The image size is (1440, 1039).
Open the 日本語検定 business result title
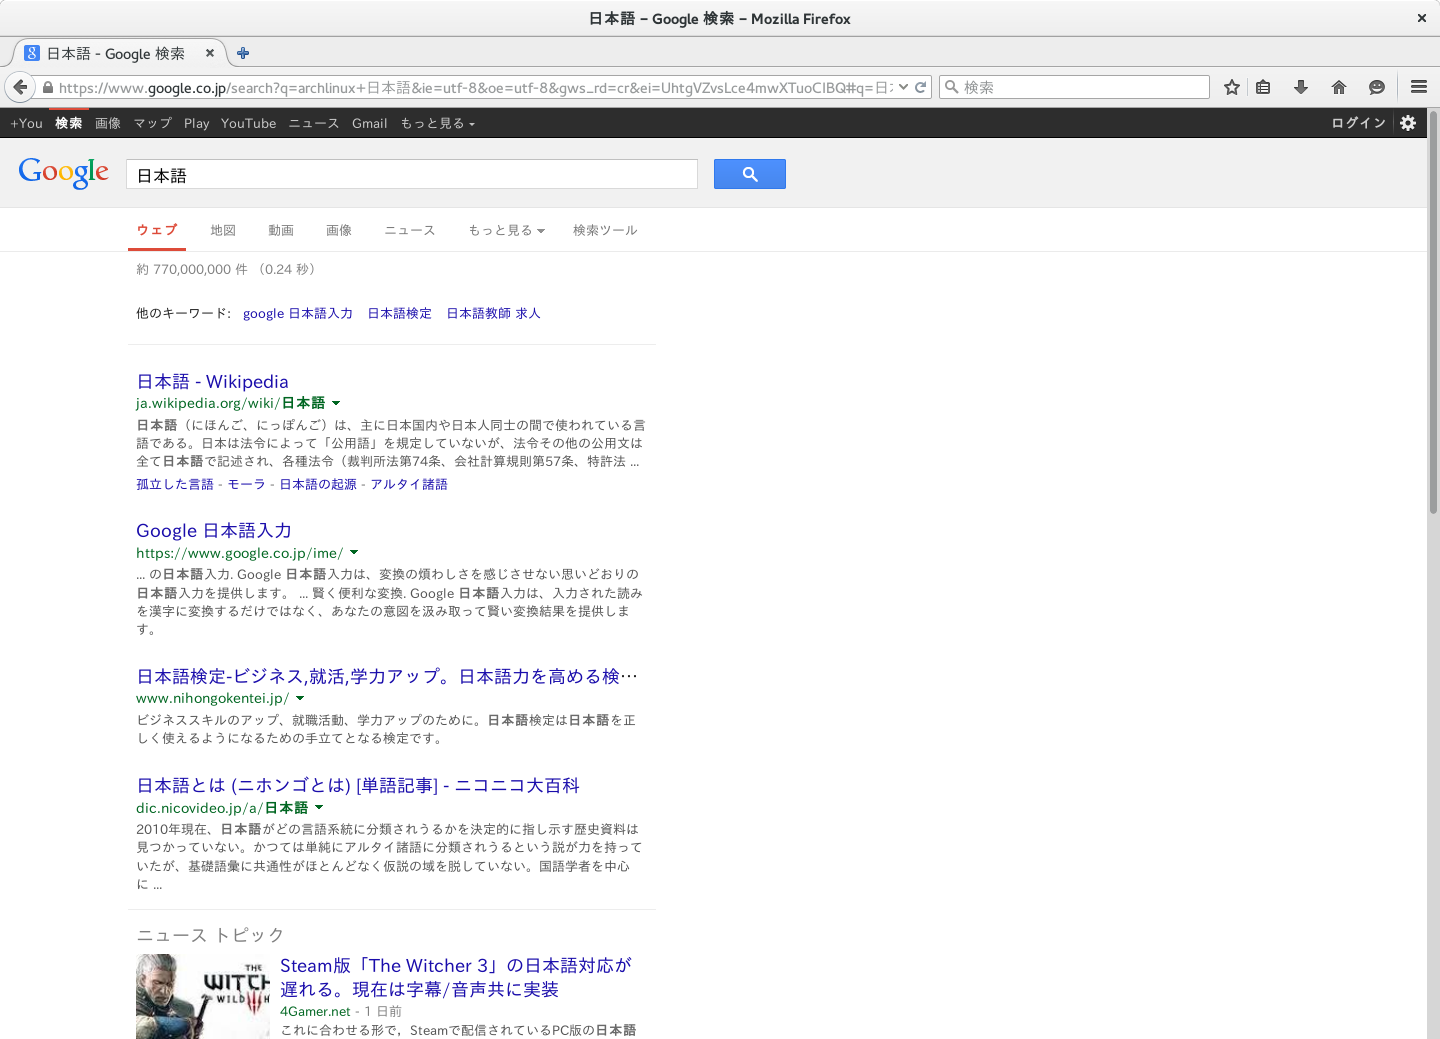click(x=387, y=676)
